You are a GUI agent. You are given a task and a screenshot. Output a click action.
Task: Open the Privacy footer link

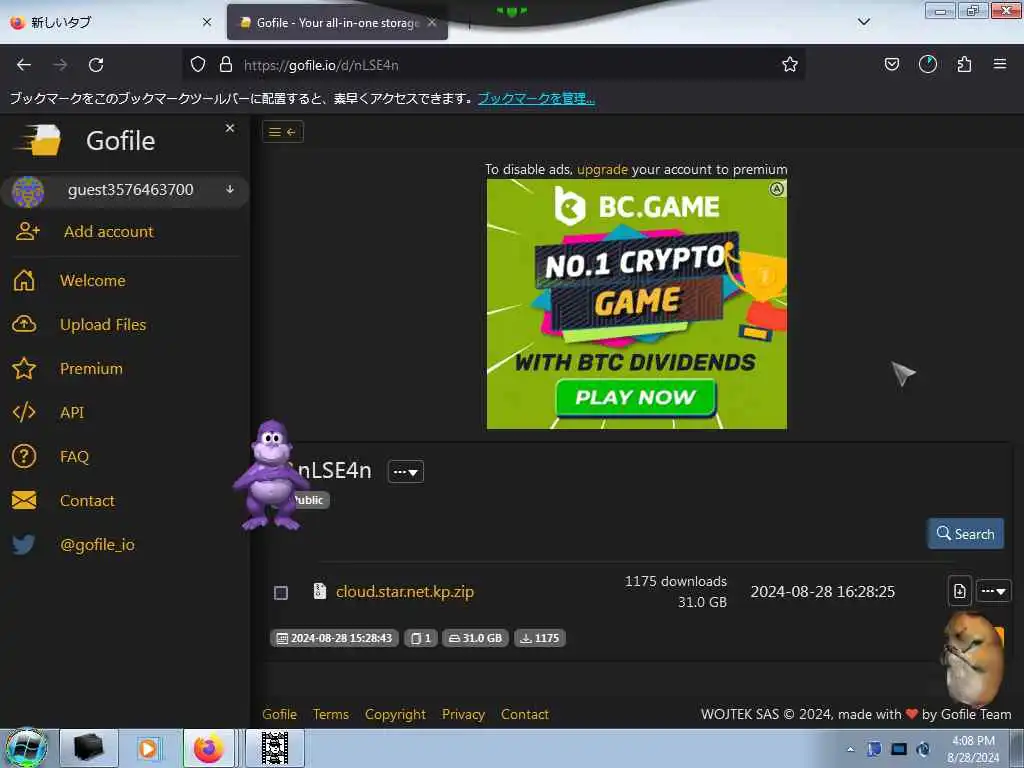[463, 714]
